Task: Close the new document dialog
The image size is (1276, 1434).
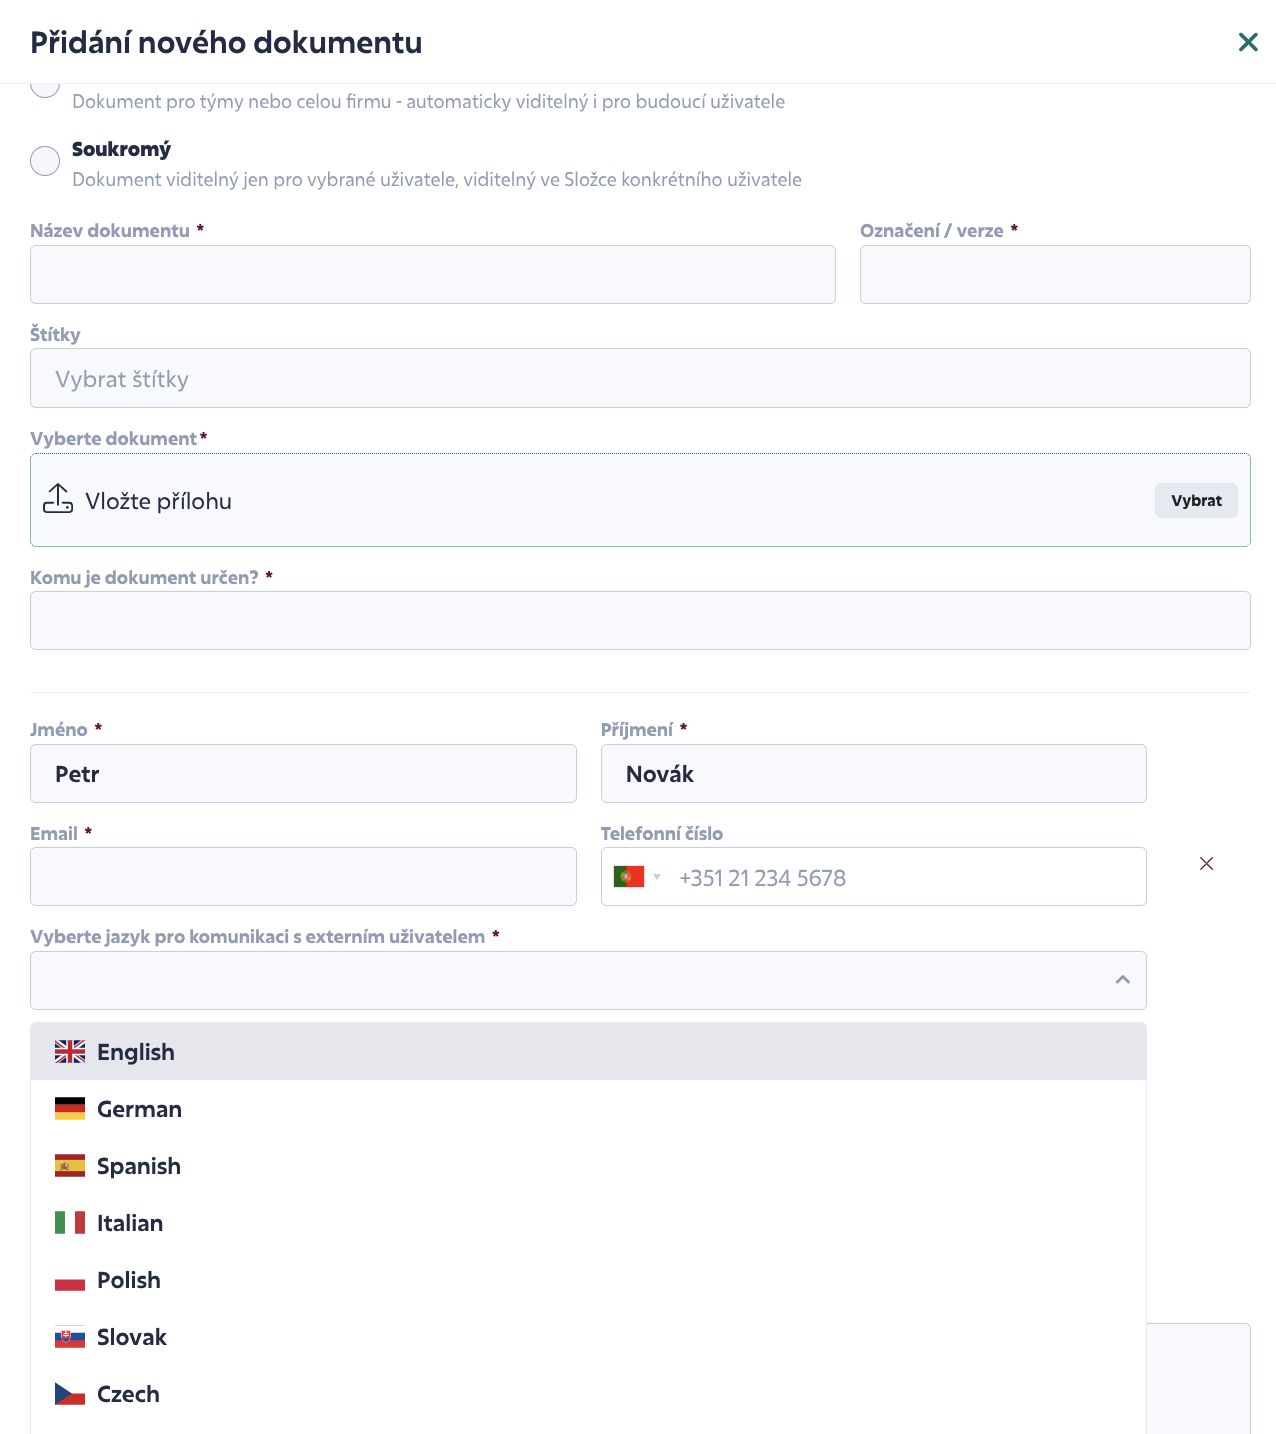Action: (x=1248, y=42)
